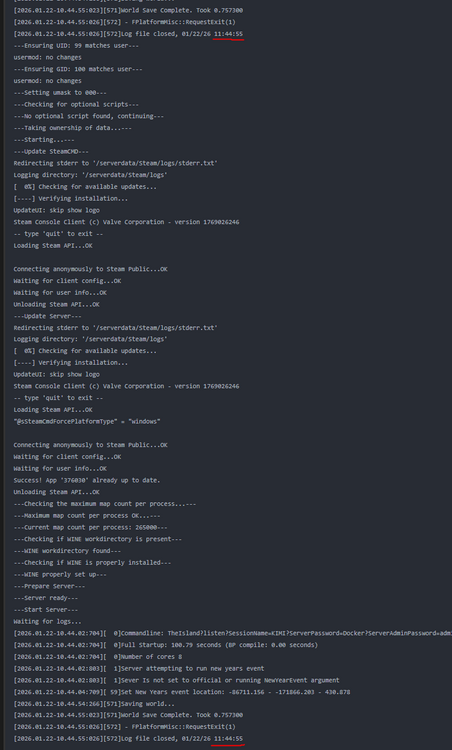Click the 'Waiting for logs...' line
Viewport: 452px width, 750px height.
coord(40,621)
